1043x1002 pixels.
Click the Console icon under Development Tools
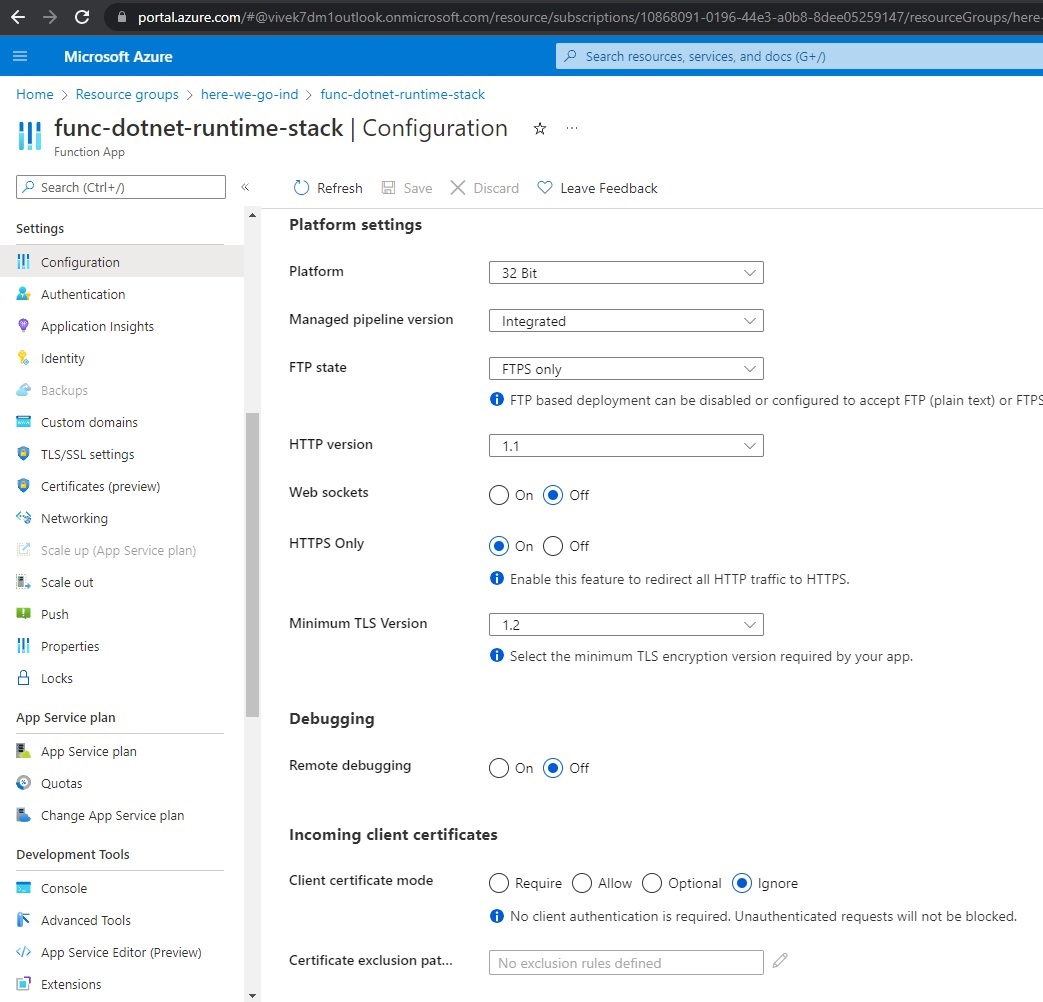pyautogui.click(x=23, y=888)
